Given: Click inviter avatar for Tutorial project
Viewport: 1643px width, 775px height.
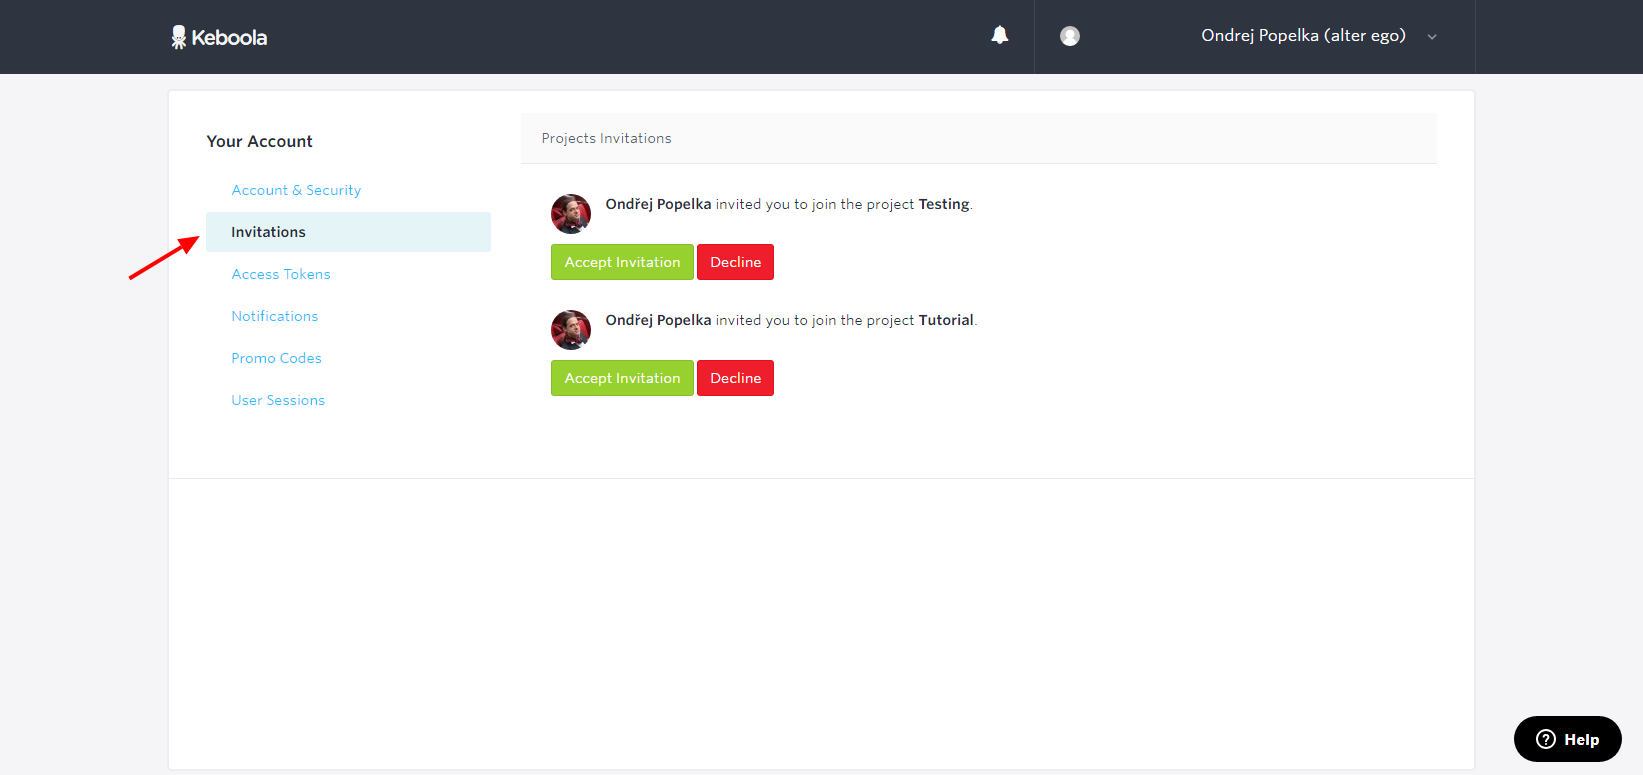Looking at the screenshot, I should click(571, 330).
